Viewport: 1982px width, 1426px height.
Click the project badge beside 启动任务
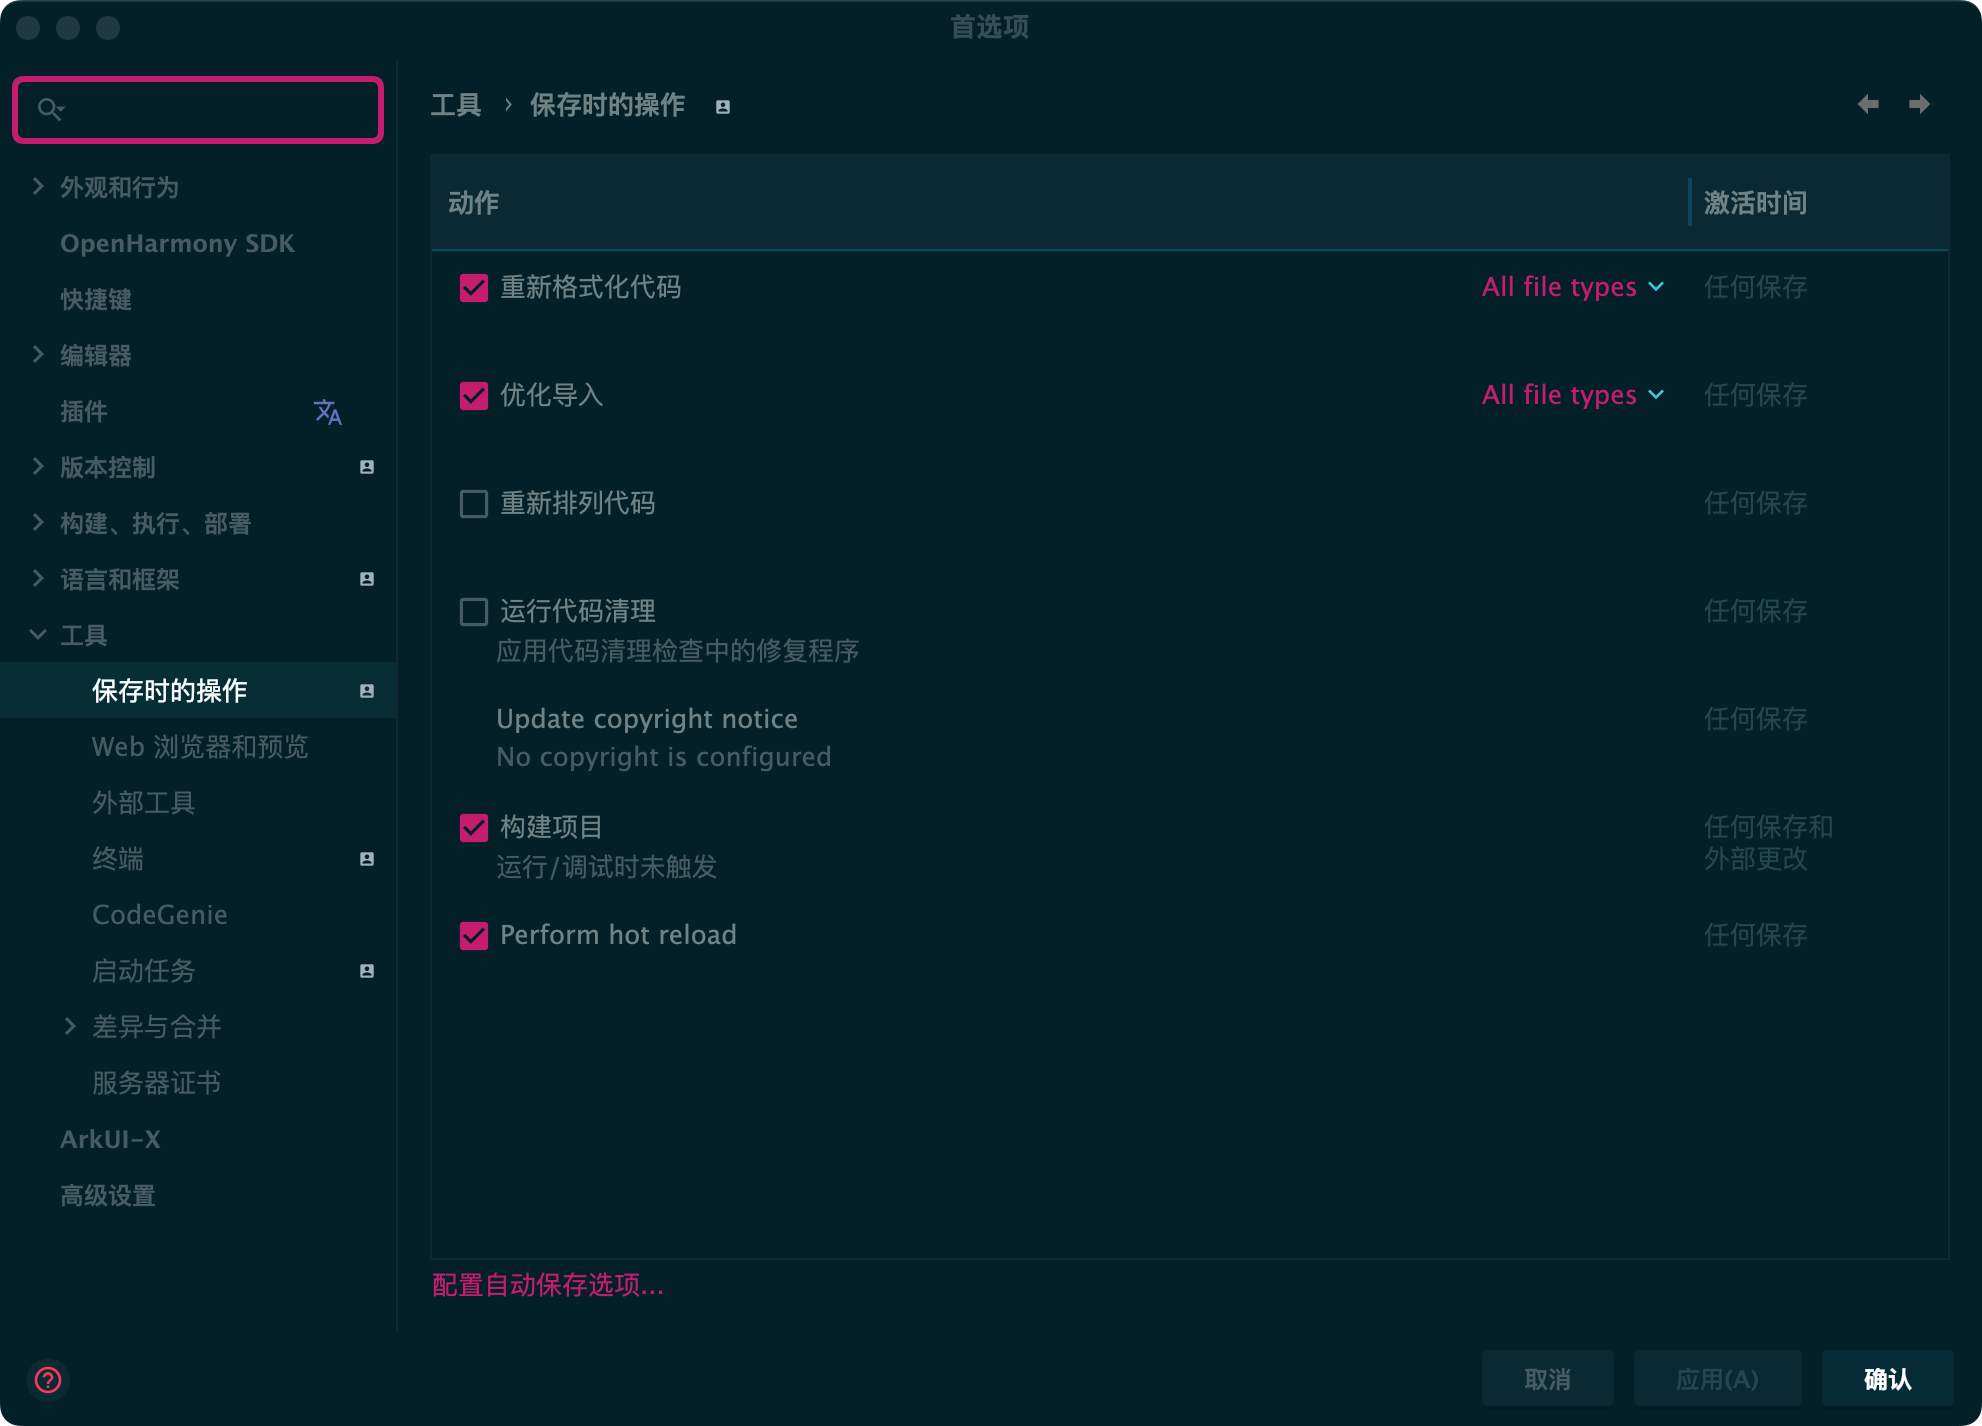pos(367,971)
